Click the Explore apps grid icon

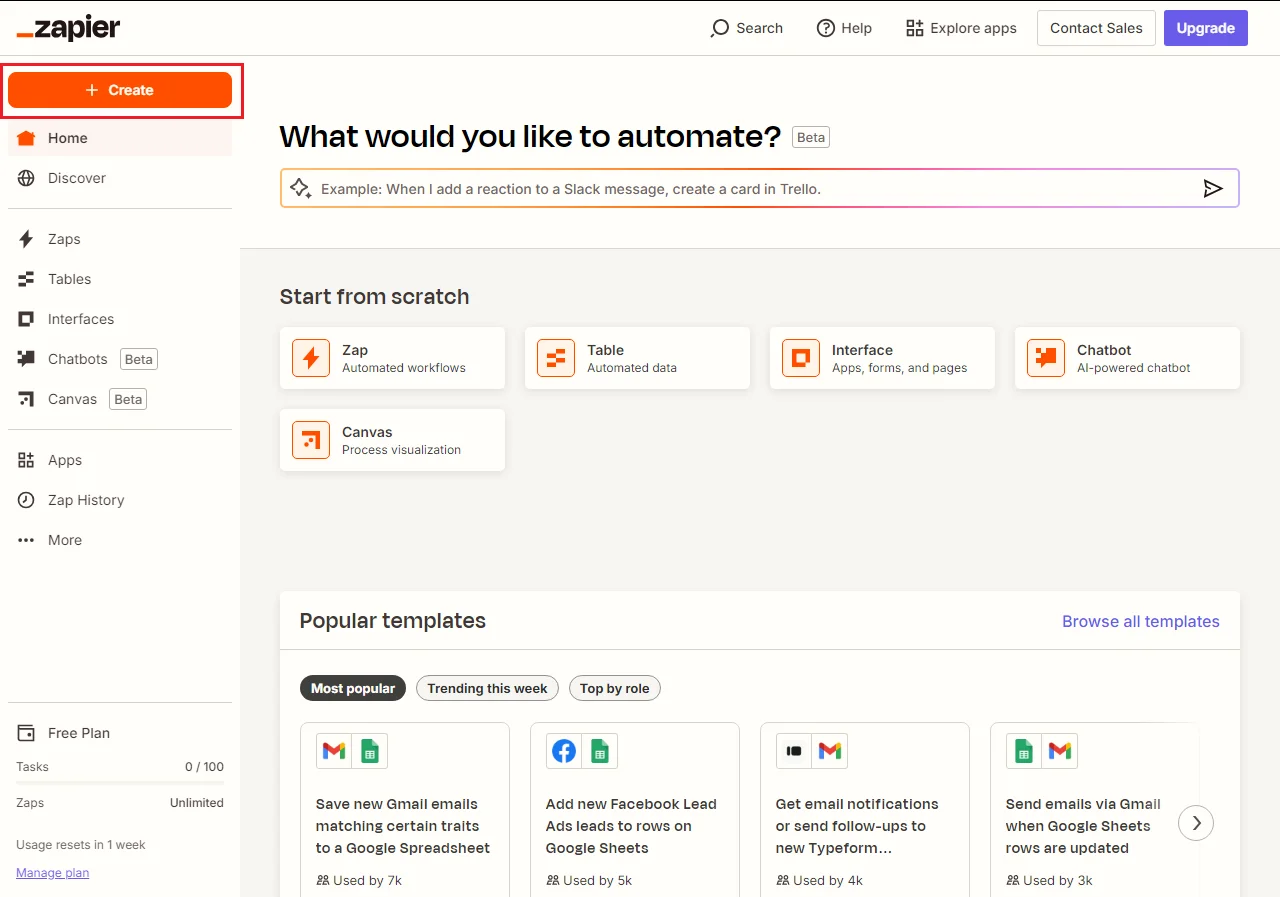point(914,28)
